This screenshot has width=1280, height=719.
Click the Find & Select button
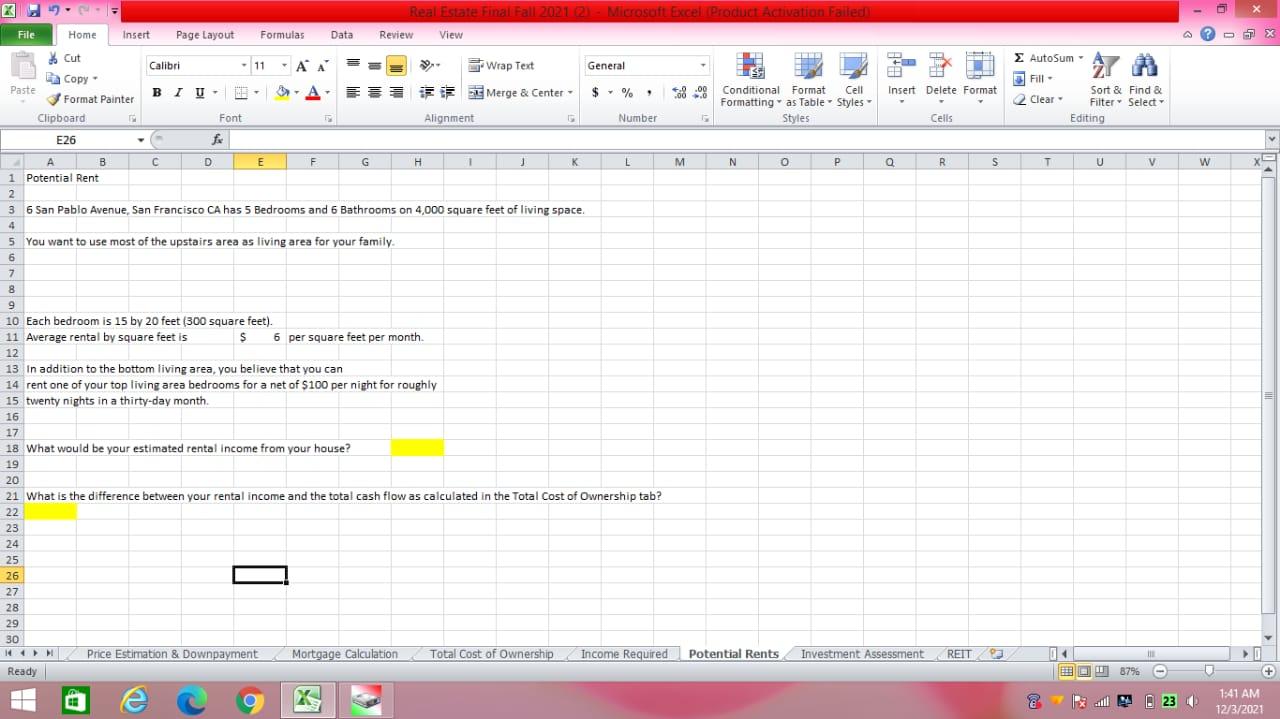coord(1144,80)
